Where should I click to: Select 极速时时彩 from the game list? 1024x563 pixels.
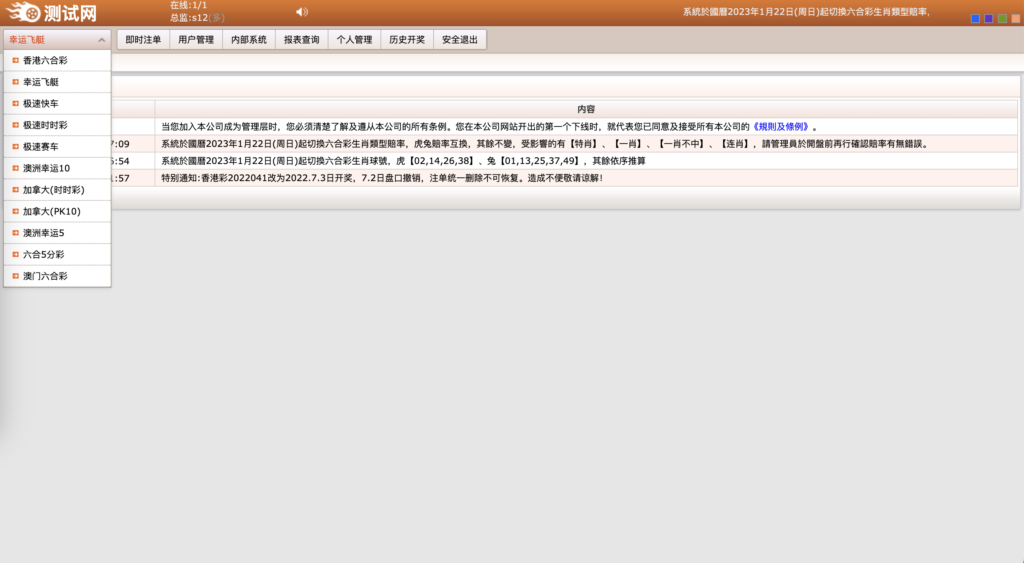[x=45, y=125]
